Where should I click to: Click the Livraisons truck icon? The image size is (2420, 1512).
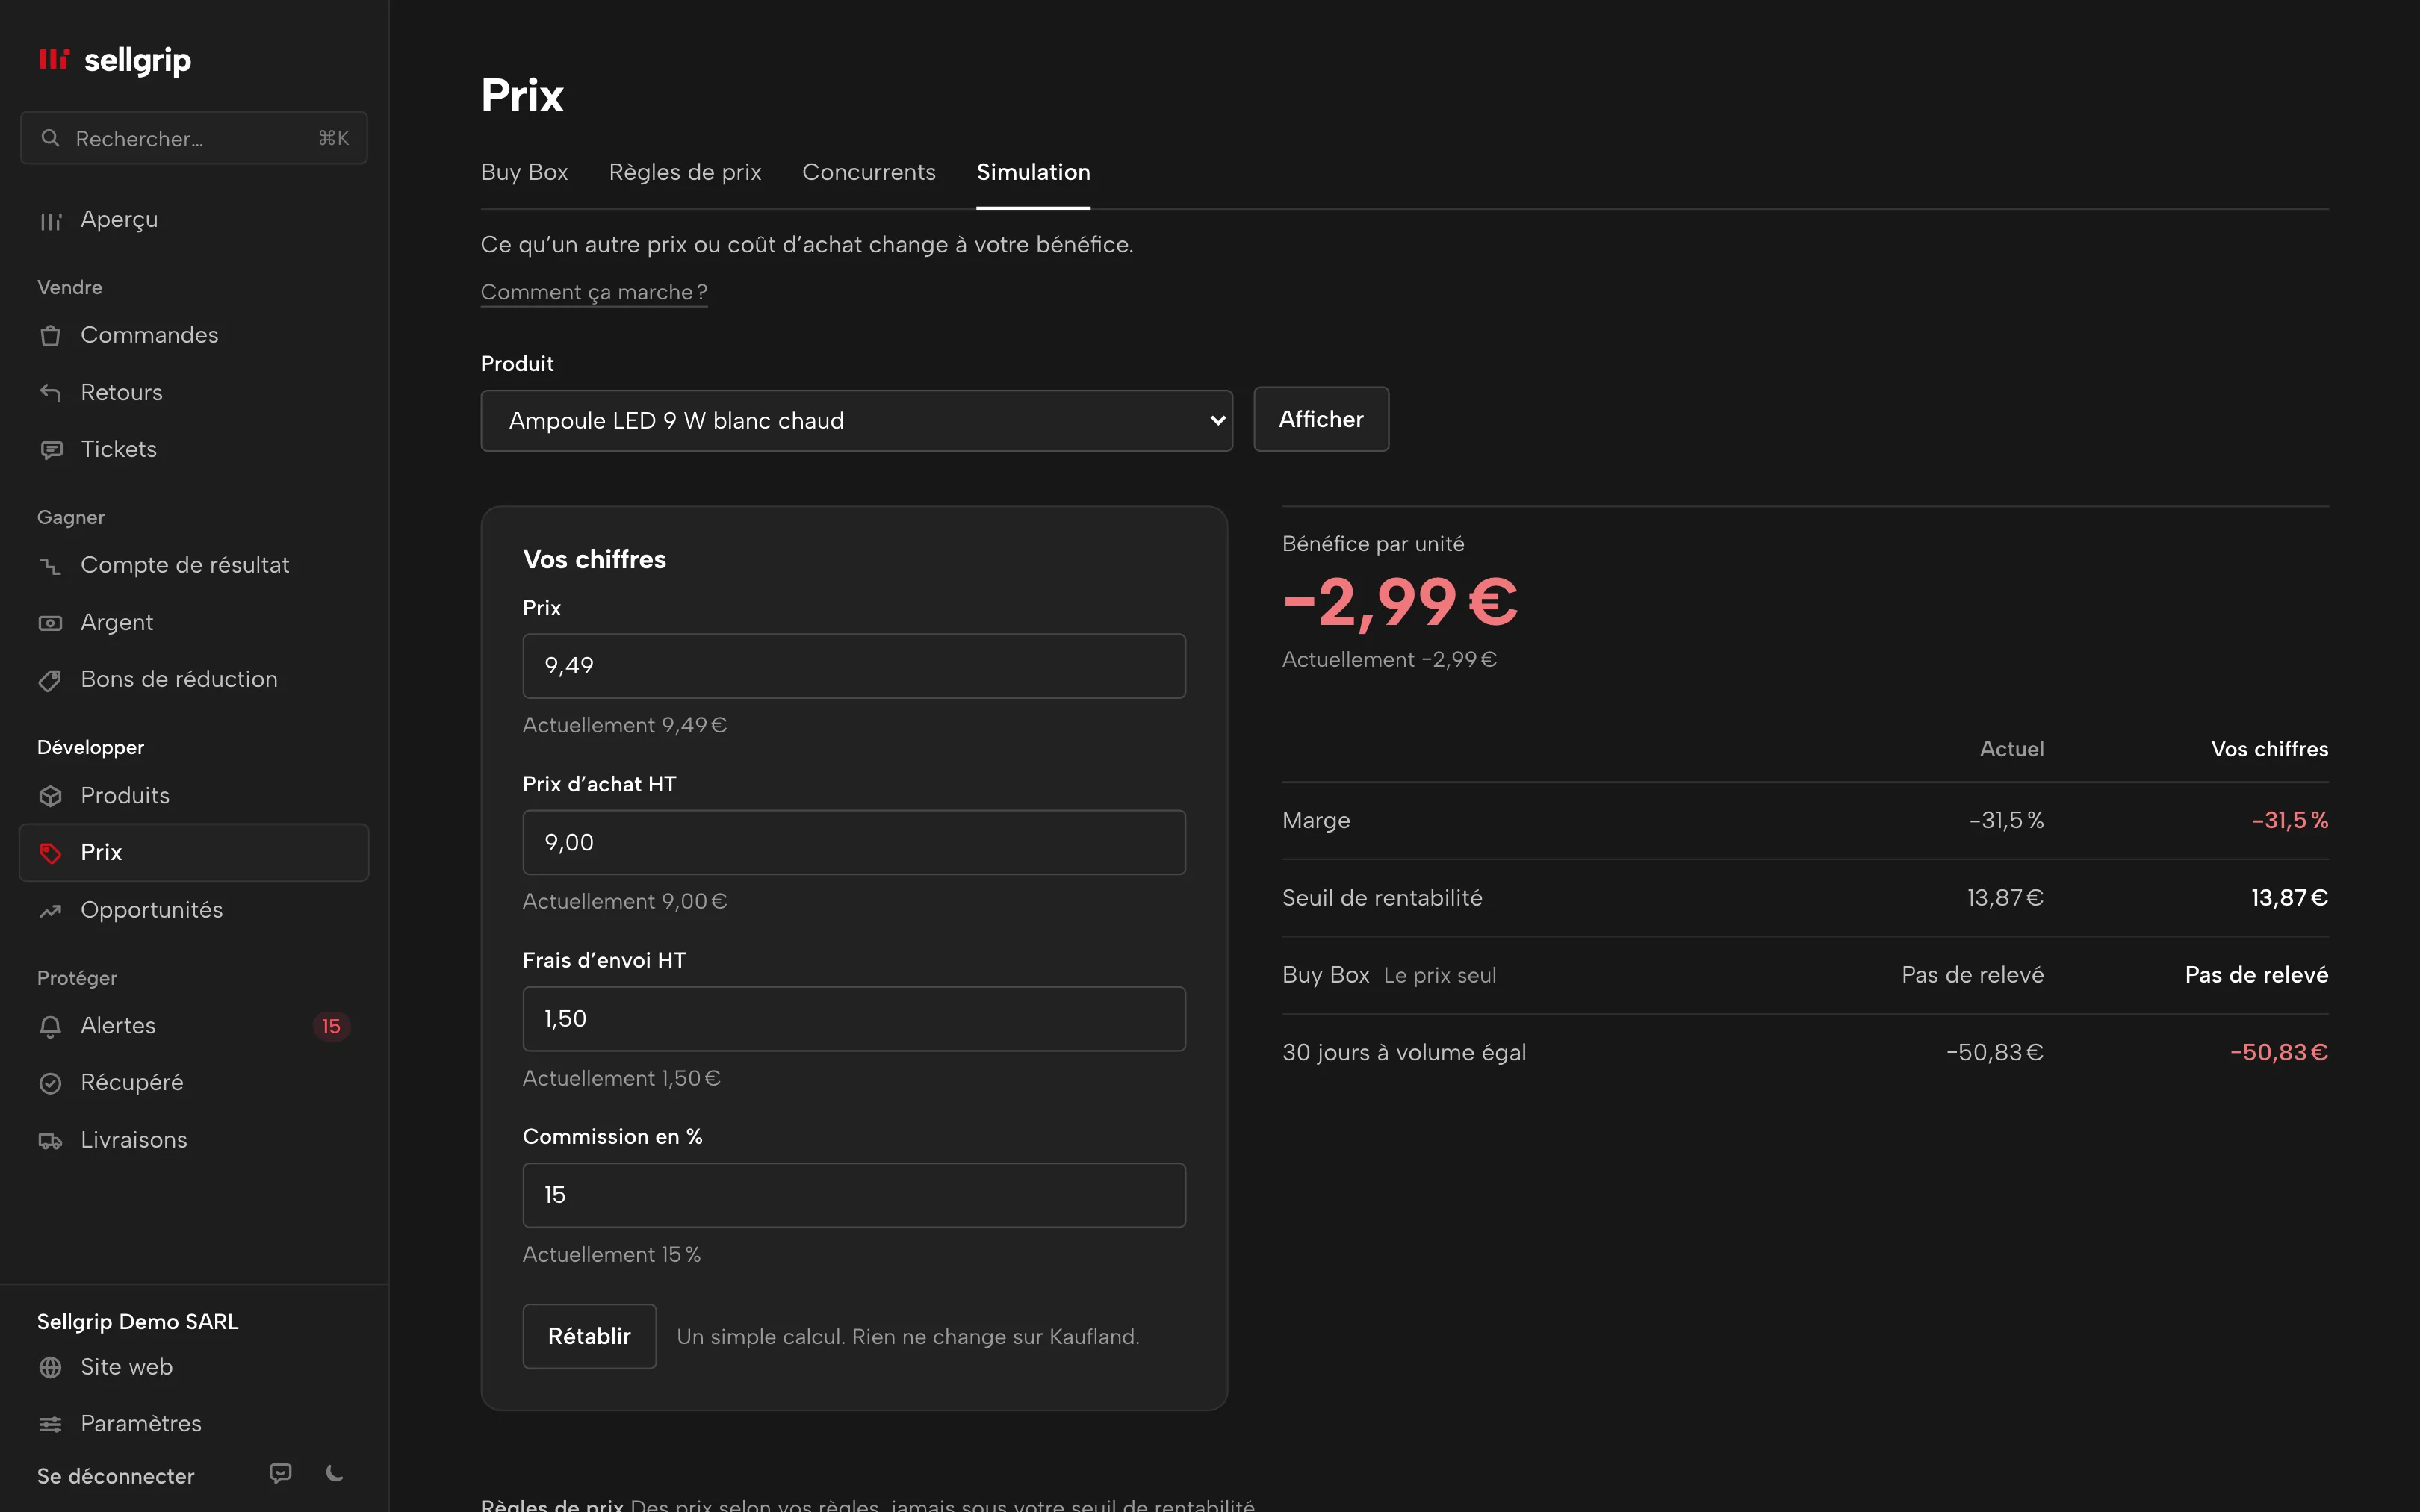click(x=50, y=1140)
